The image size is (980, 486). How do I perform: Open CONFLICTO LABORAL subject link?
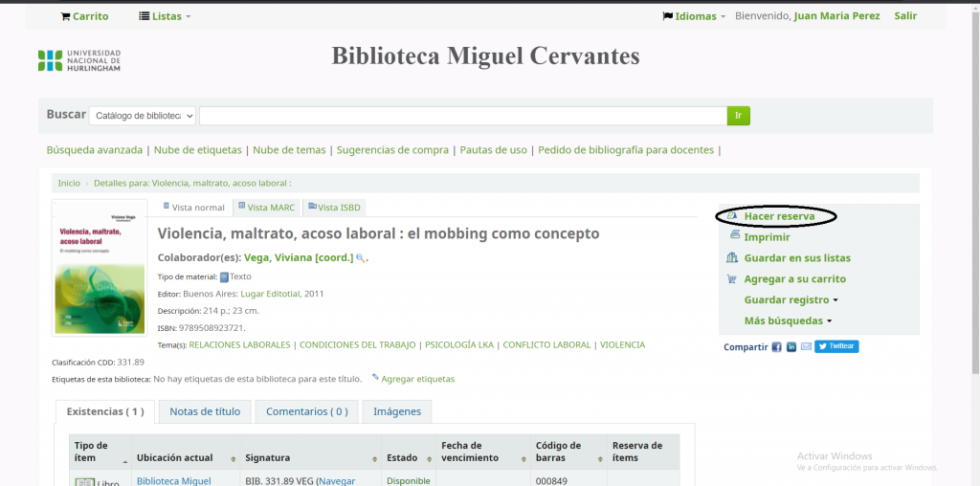546,345
